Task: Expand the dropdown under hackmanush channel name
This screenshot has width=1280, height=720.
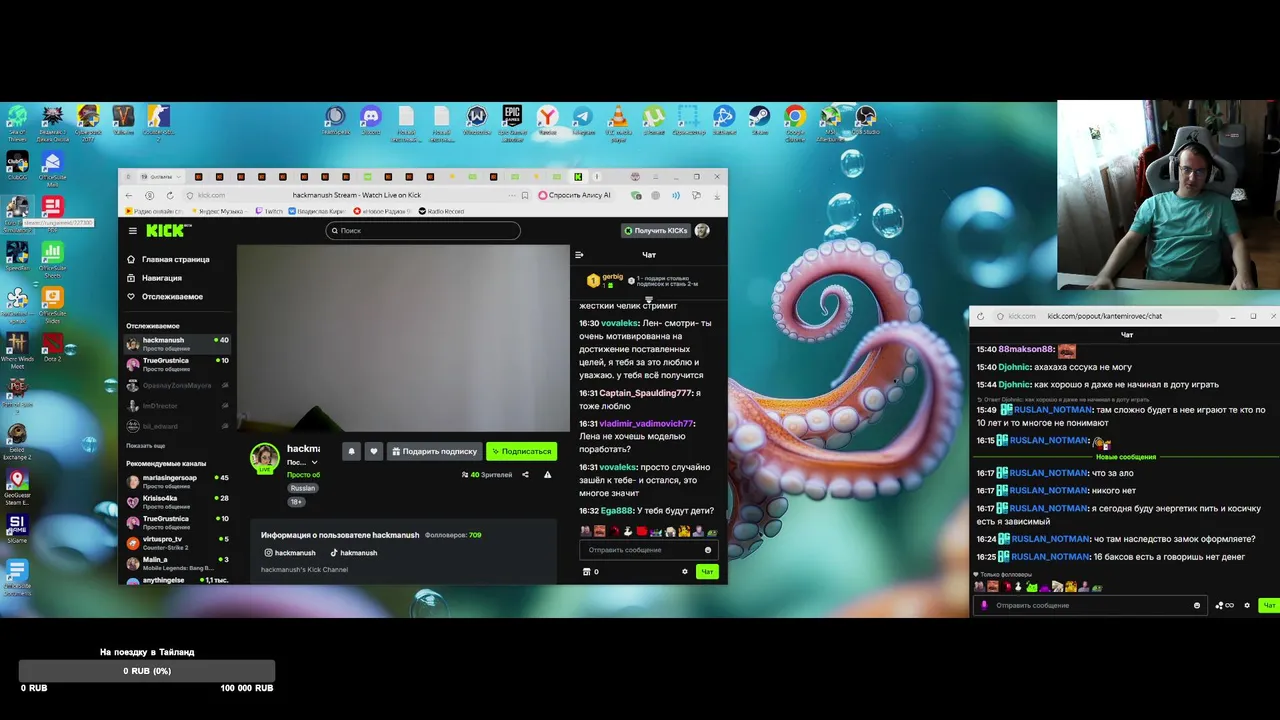Action: tap(315, 462)
